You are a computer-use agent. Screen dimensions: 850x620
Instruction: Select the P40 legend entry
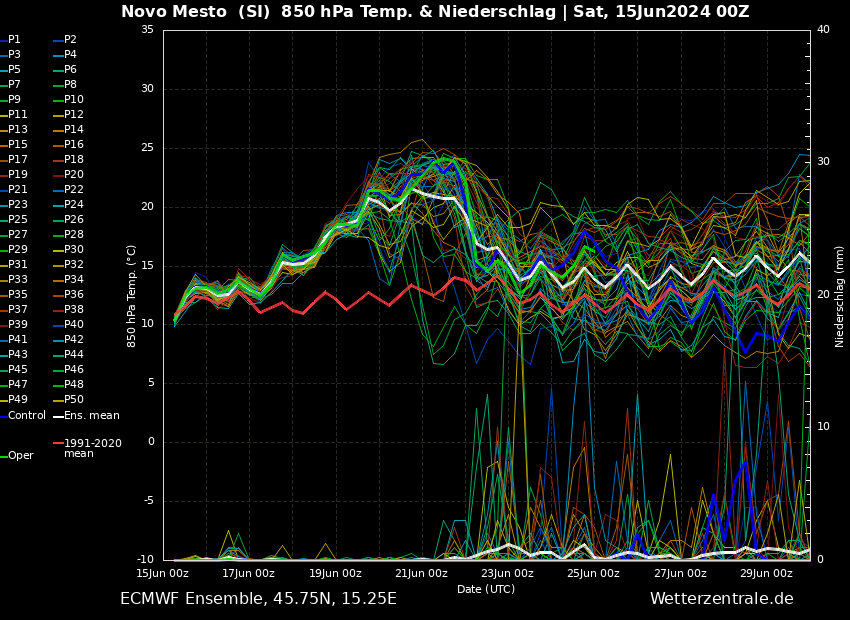73,325
